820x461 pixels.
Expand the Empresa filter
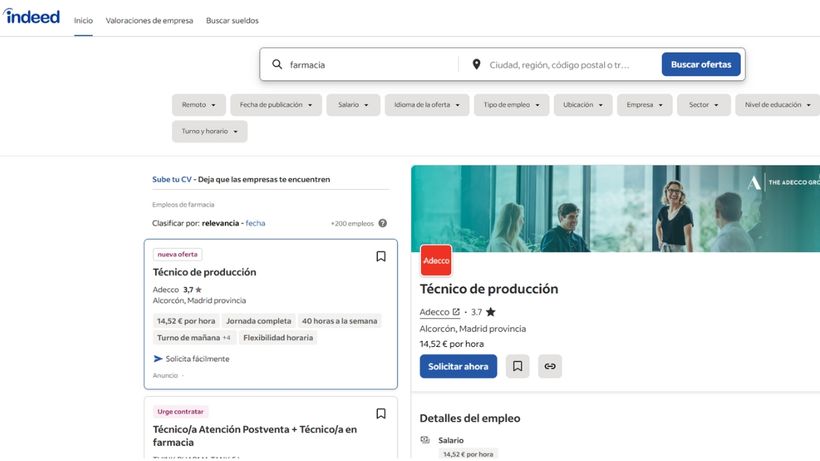(645, 105)
